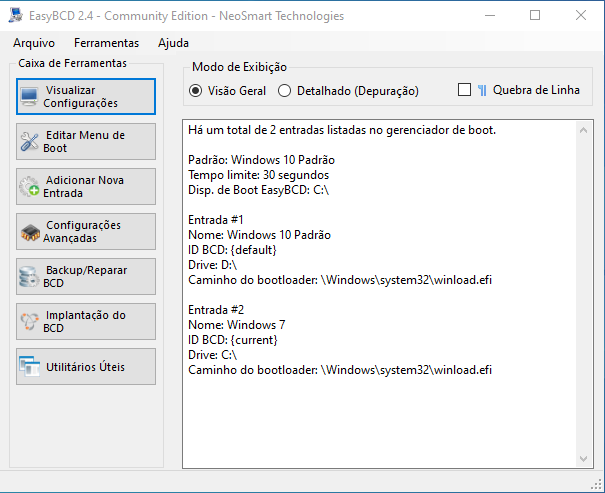Viewport: 605px width, 493px height.
Task: Close the EasyBCD window
Action: tap(581, 15)
